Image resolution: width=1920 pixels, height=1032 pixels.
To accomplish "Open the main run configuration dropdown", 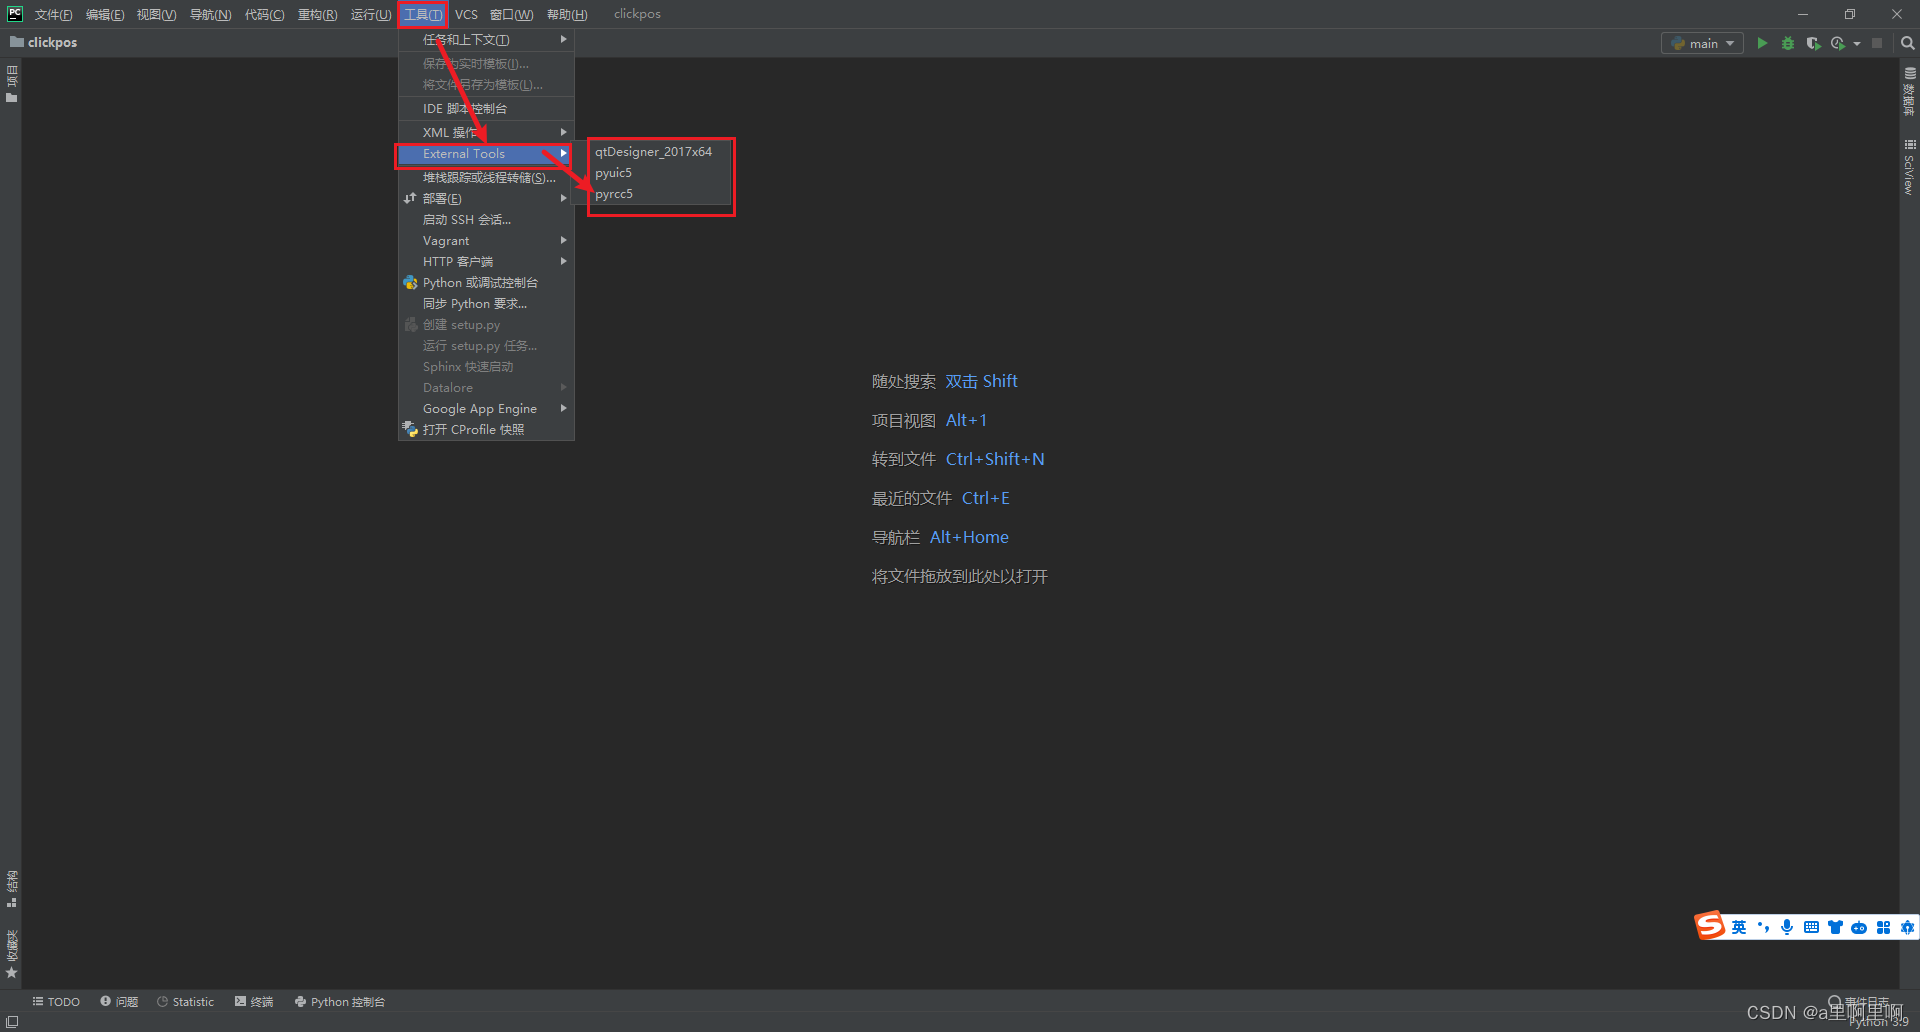I will [x=1702, y=43].
